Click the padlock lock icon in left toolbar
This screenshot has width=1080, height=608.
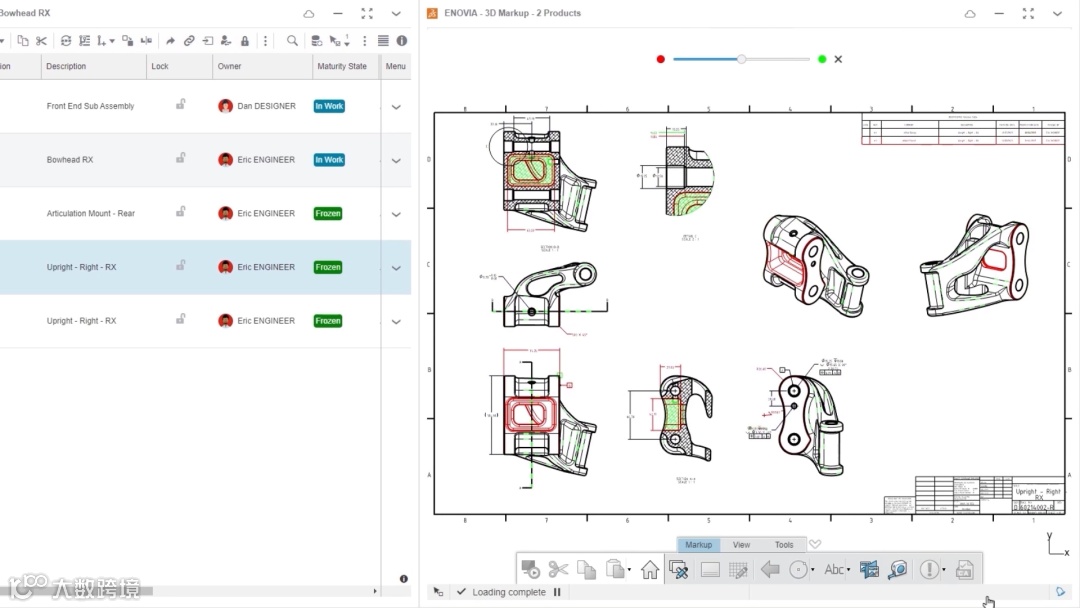[245, 41]
